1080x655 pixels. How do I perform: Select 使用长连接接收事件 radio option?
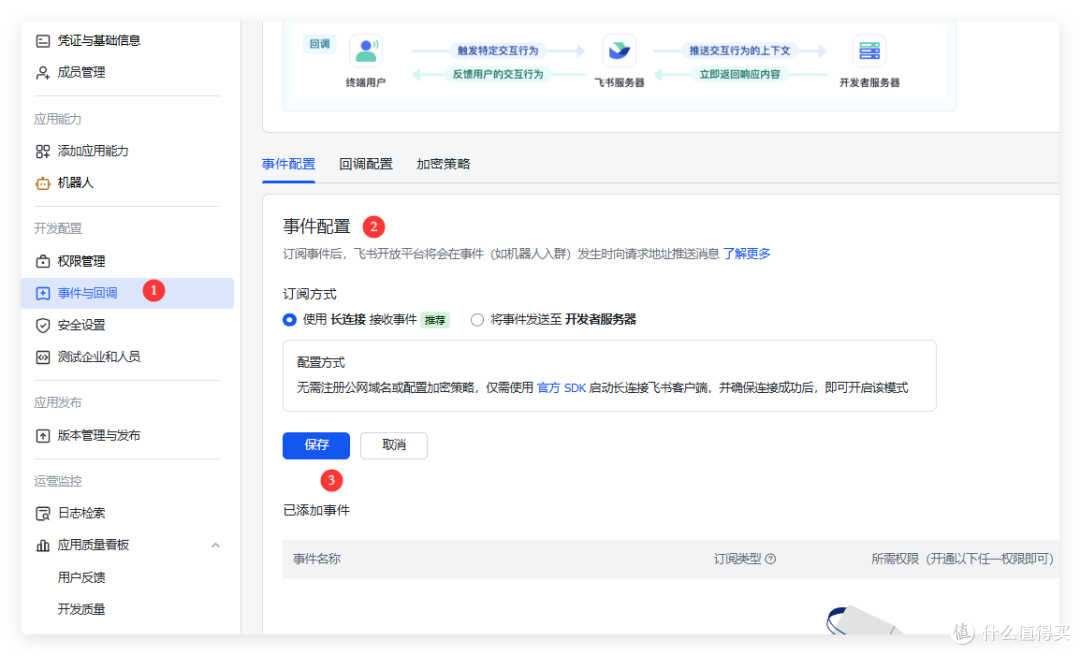coord(289,320)
